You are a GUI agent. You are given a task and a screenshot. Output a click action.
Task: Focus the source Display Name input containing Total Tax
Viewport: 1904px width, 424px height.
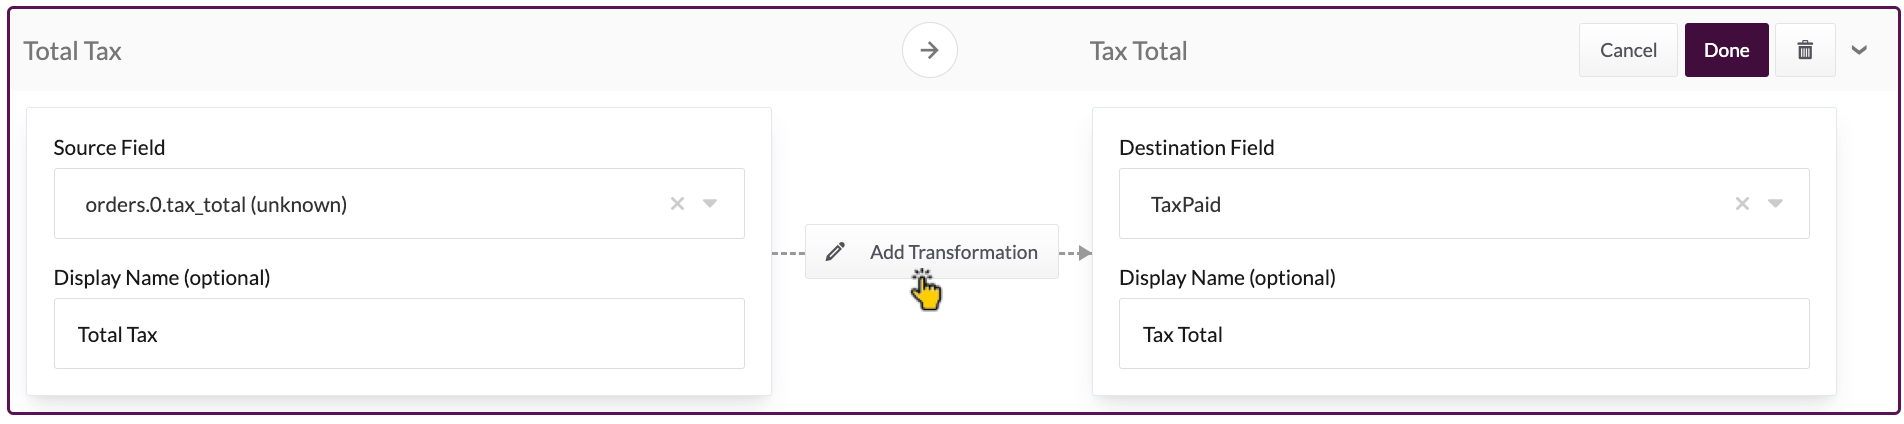tap(399, 334)
